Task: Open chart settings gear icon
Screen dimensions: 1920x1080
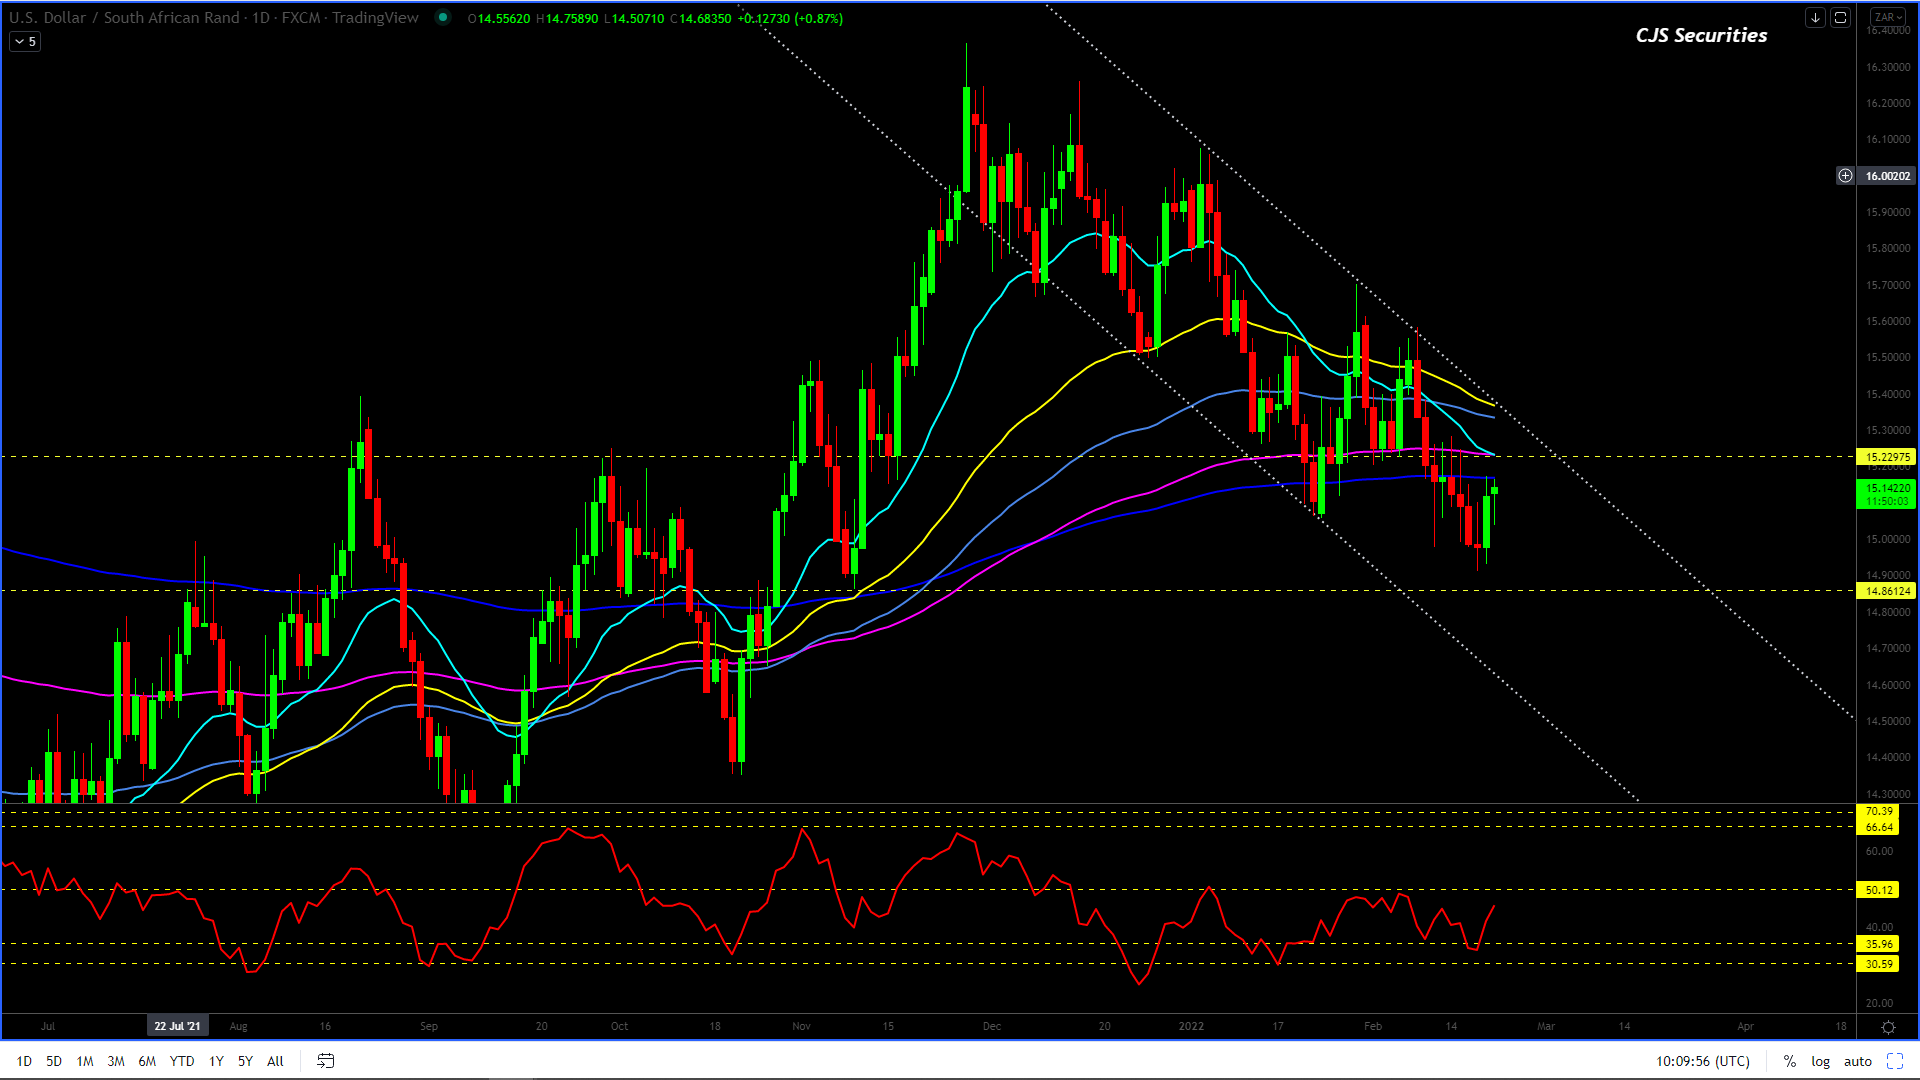Action: (x=1888, y=1027)
